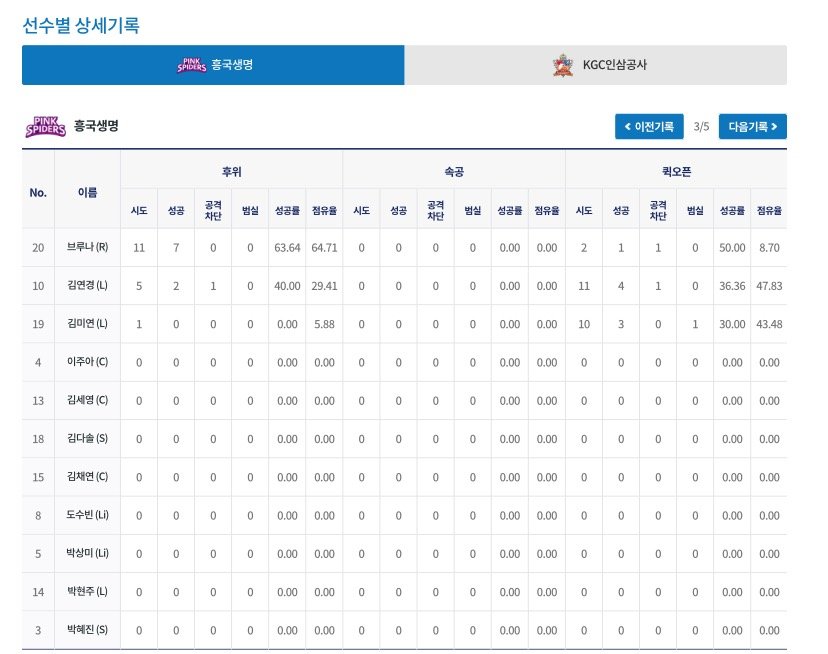The width and height of the screenshot is (828, 654).
Task: Click the 선수별 상세기록 page heading
Action: pyautogui.click(x=81, y=25)
